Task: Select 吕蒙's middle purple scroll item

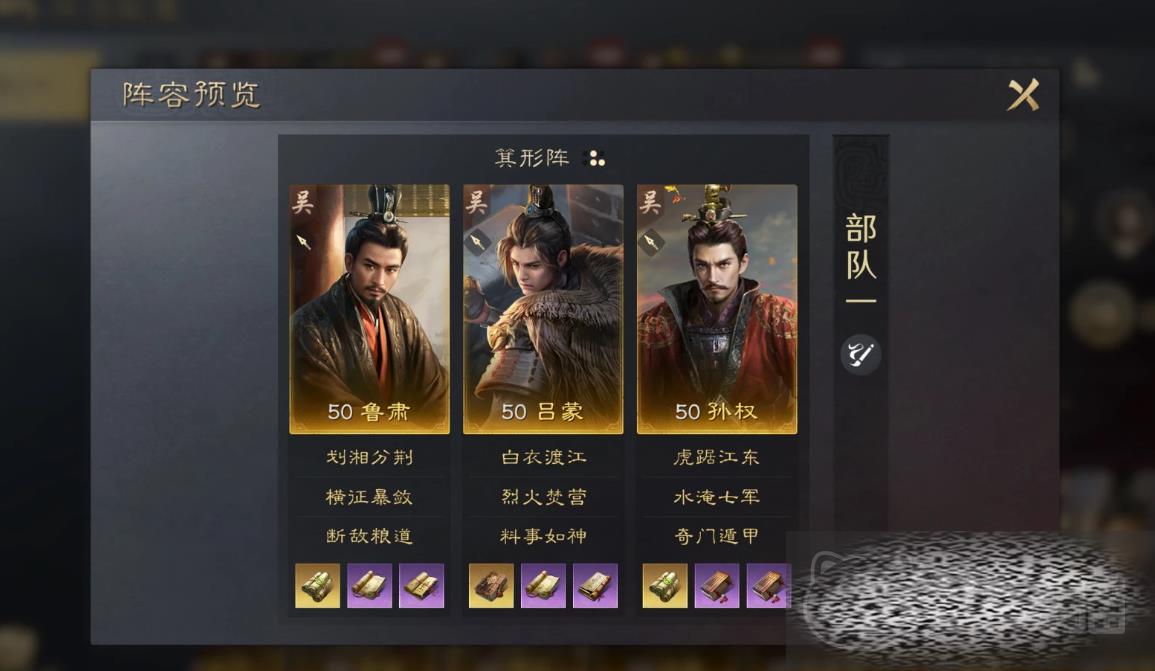Action: point(544,586)
